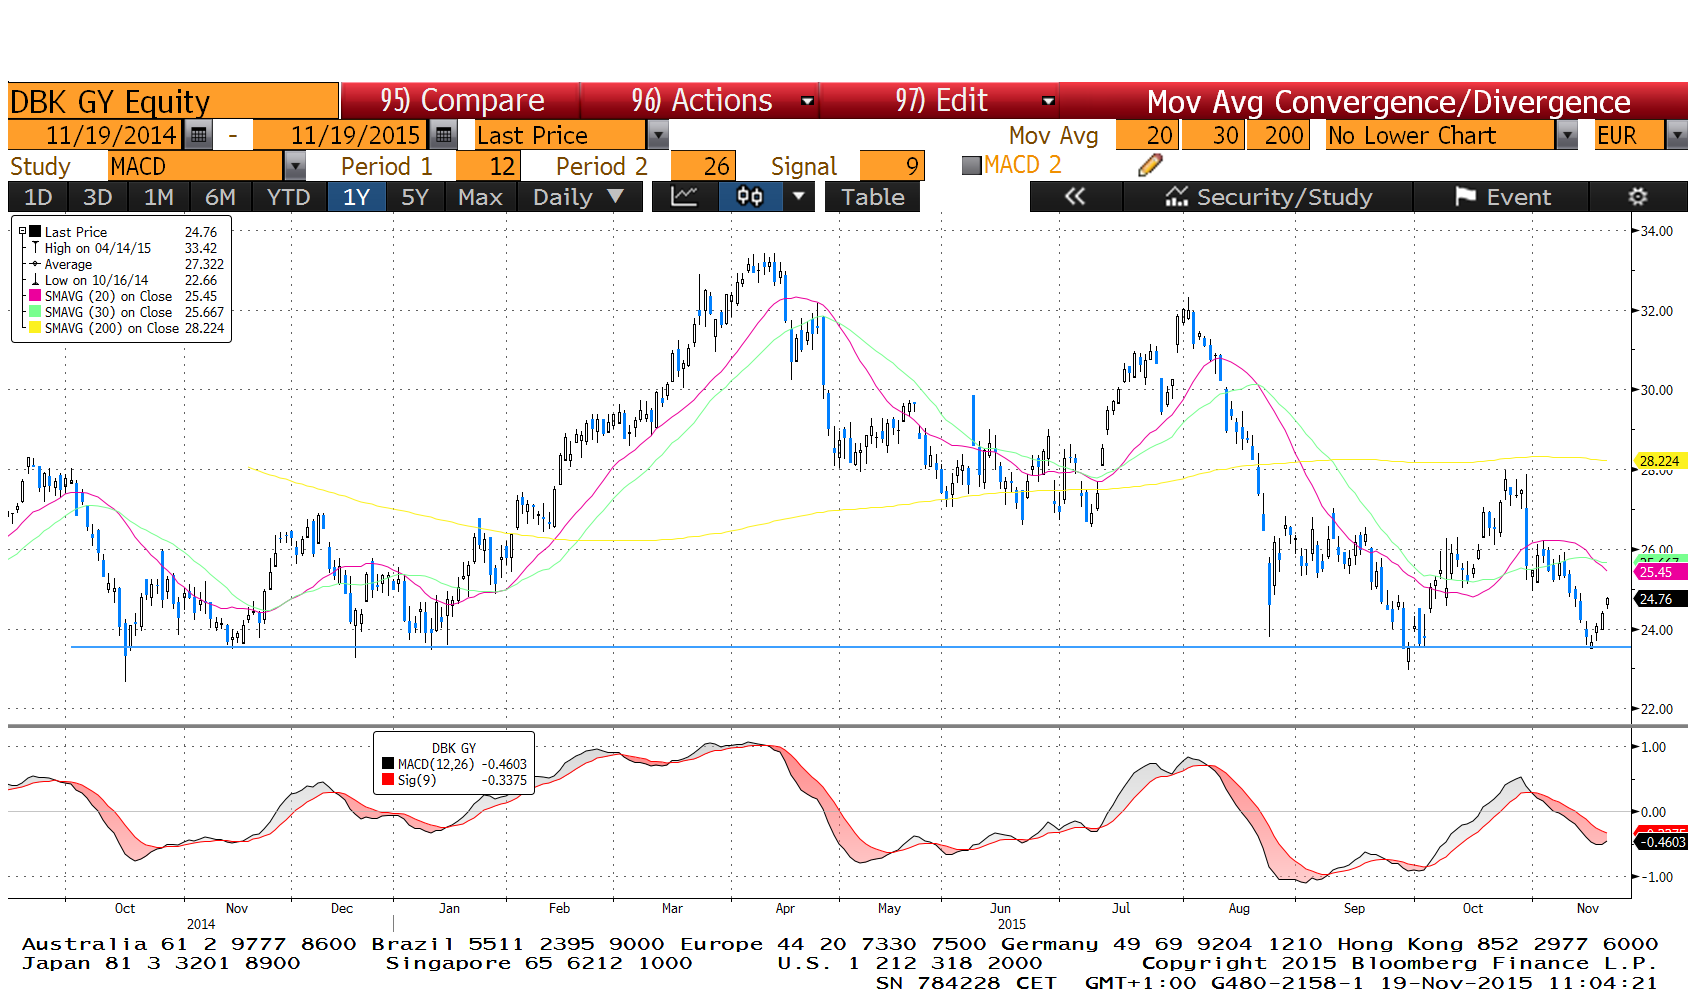Open the Table view button
This screenshot has height=1001, width=1696.
pos(872,197)
